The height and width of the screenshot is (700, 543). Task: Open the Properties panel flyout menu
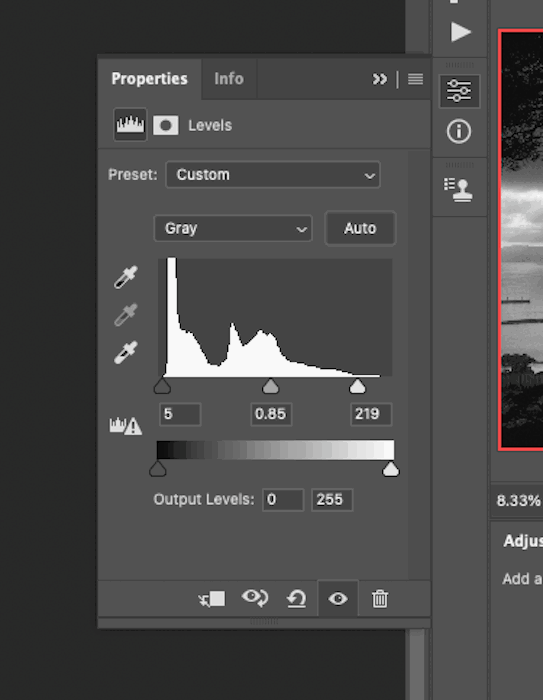click(415, 79)
